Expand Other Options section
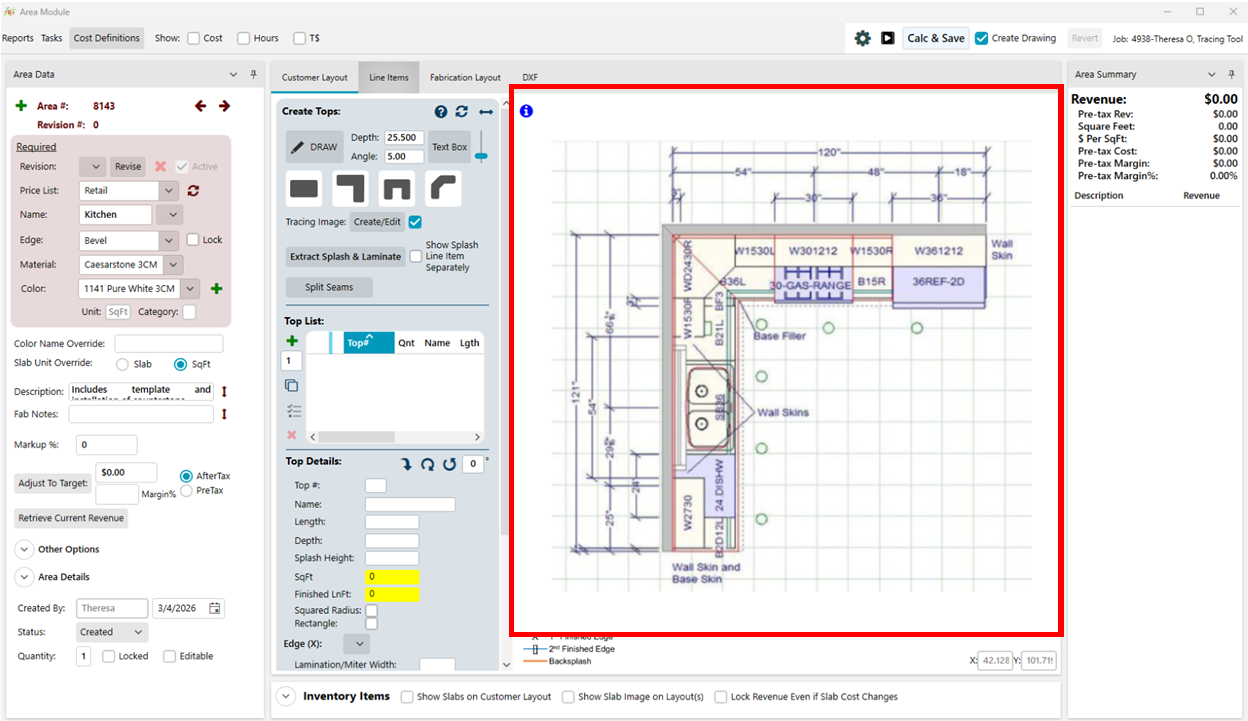The image size is (1248, 721). click(23, 549)
